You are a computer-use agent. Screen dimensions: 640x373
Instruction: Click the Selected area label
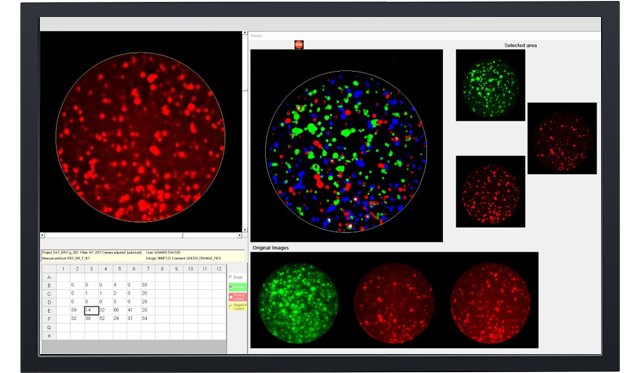tap(520, 45)
